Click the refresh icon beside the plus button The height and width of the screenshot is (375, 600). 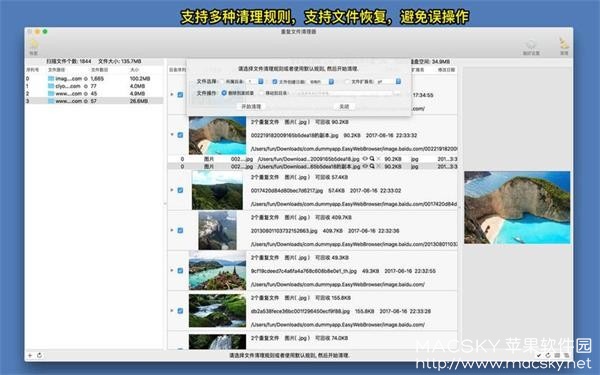[39, 355]
